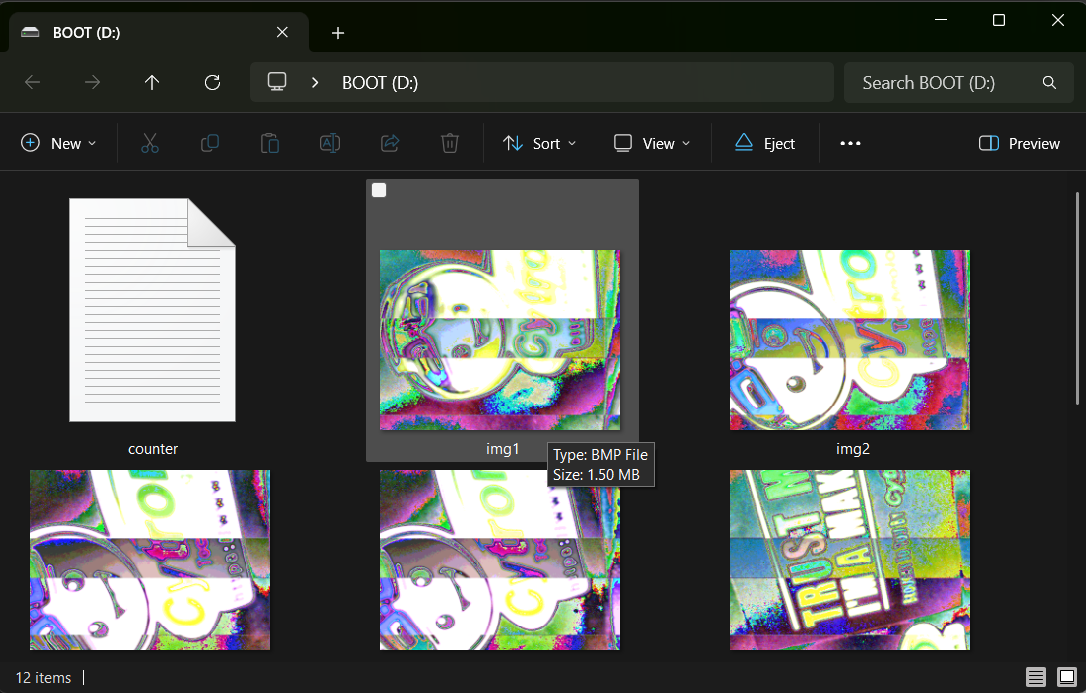
Task: Click BOOT (D:) in the address bar
Action: (380, 82)
